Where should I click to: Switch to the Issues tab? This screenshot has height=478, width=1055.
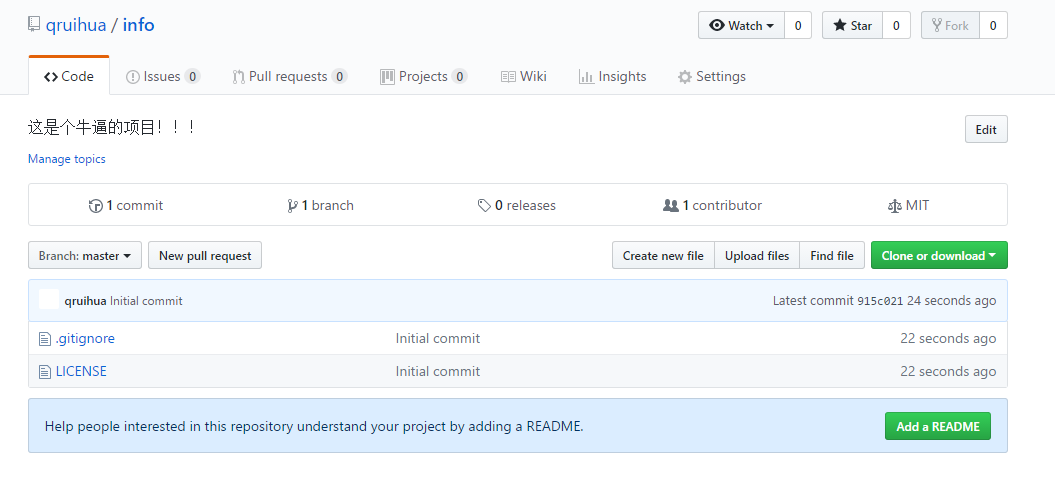pos(162,76)
